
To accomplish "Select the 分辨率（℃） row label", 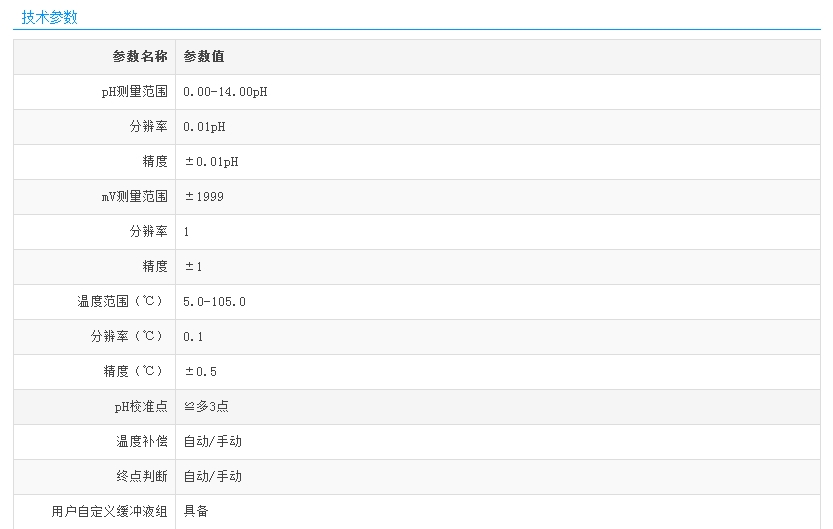I will click(x=128, y=337).
